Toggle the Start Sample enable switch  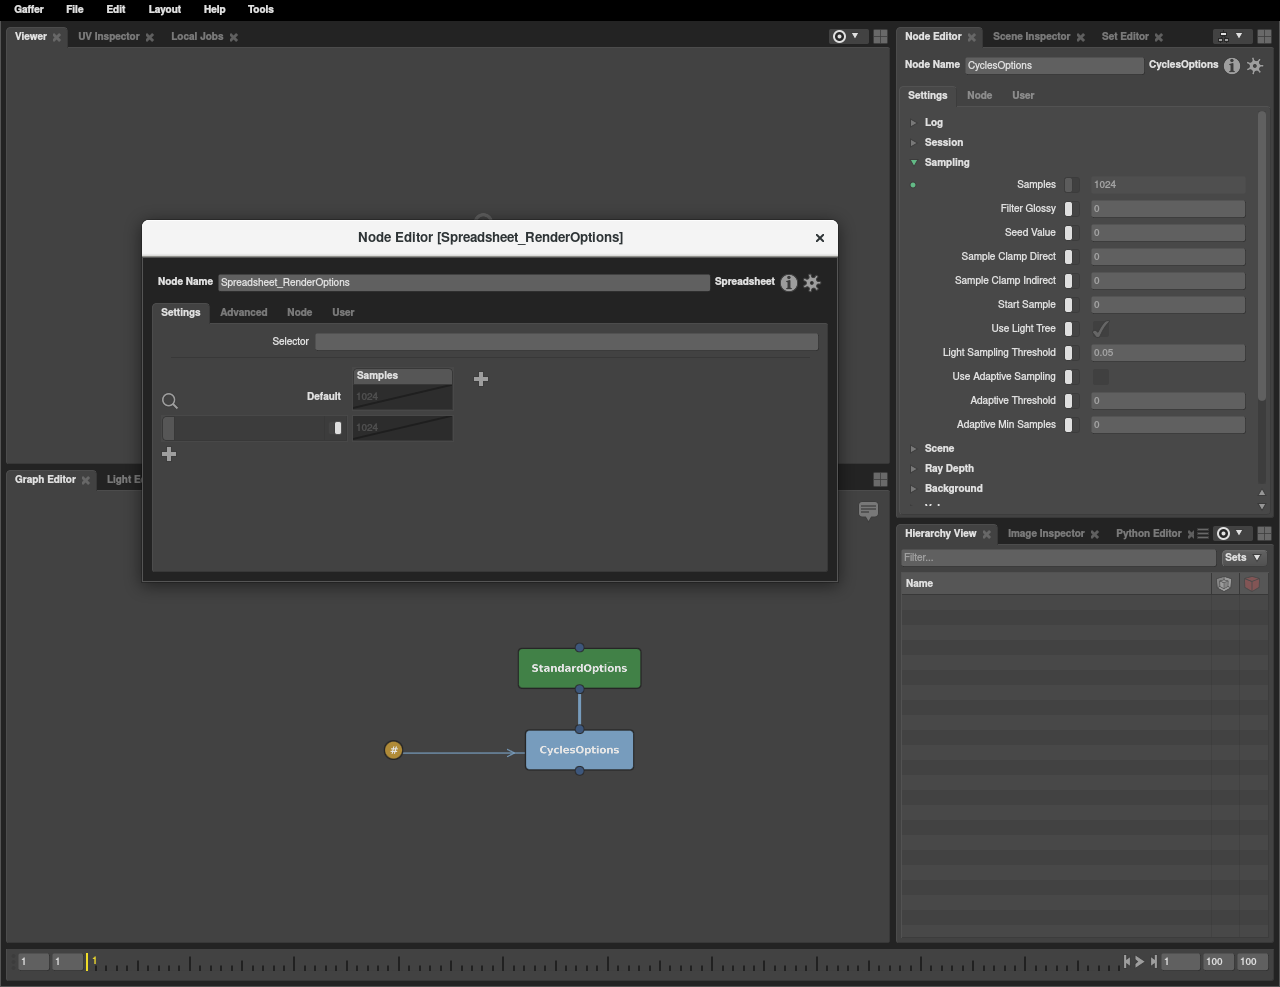(1071, 305)
